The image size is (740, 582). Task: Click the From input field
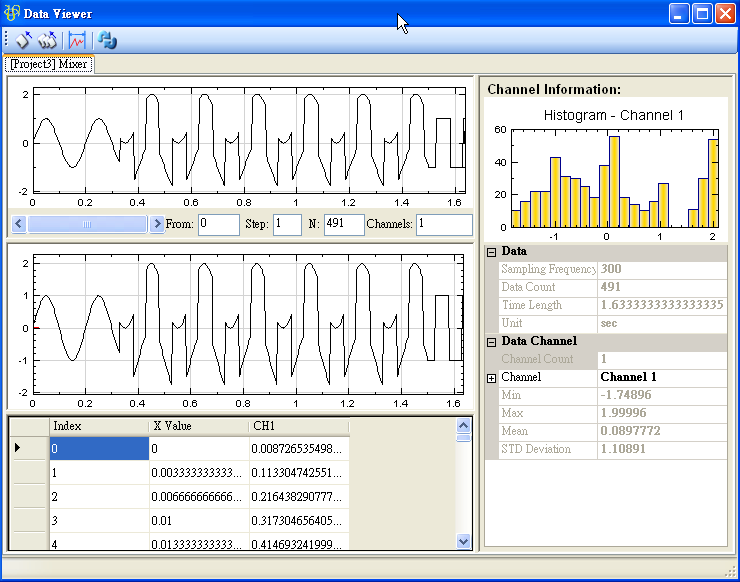(x=218, y=225)
